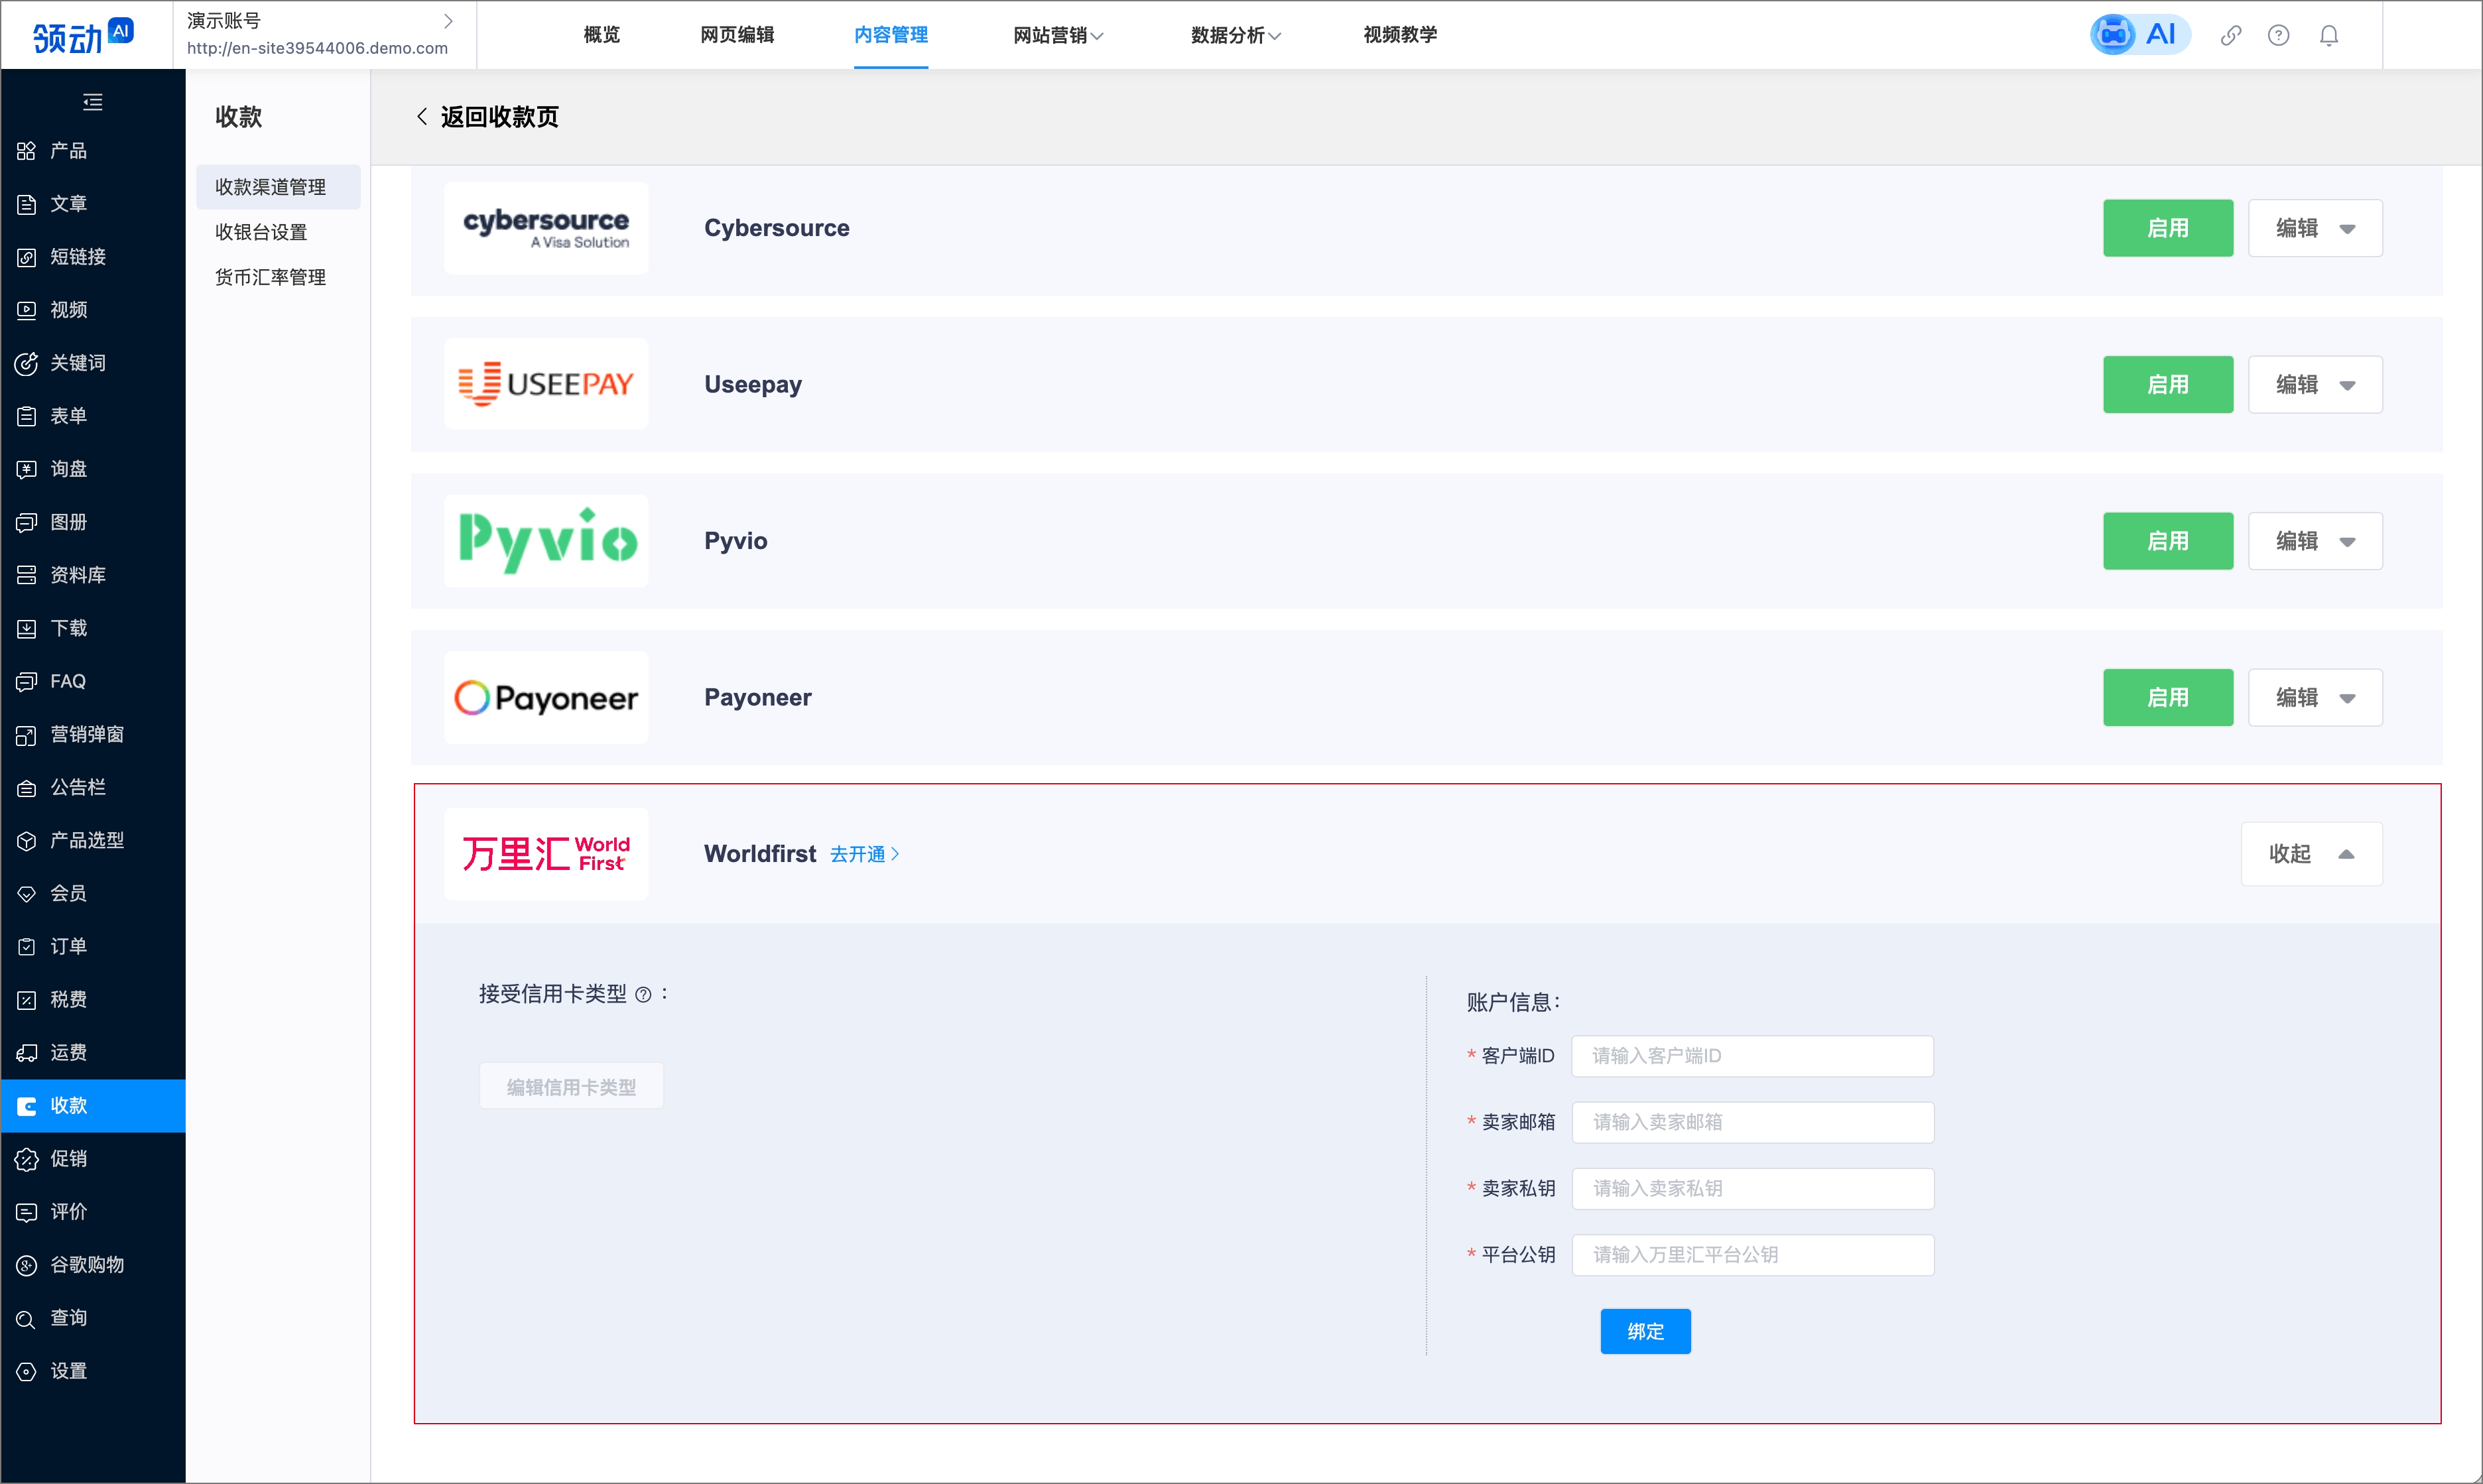The image size is (2483, 1484).
Task: Open the help question mark icon
Action: point(2278,36)
